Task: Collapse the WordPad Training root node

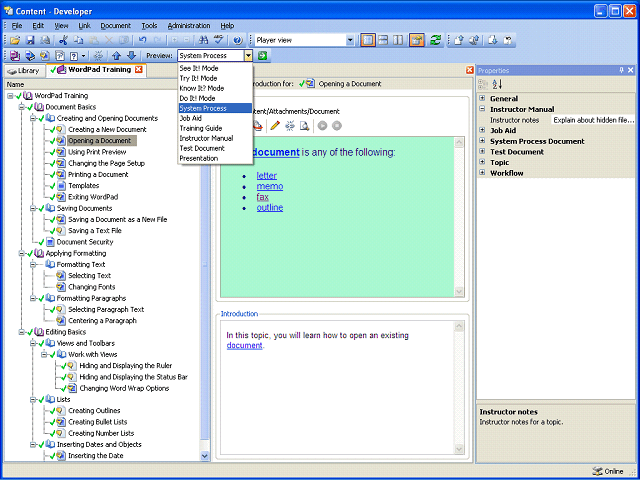Action: [10, 96]
